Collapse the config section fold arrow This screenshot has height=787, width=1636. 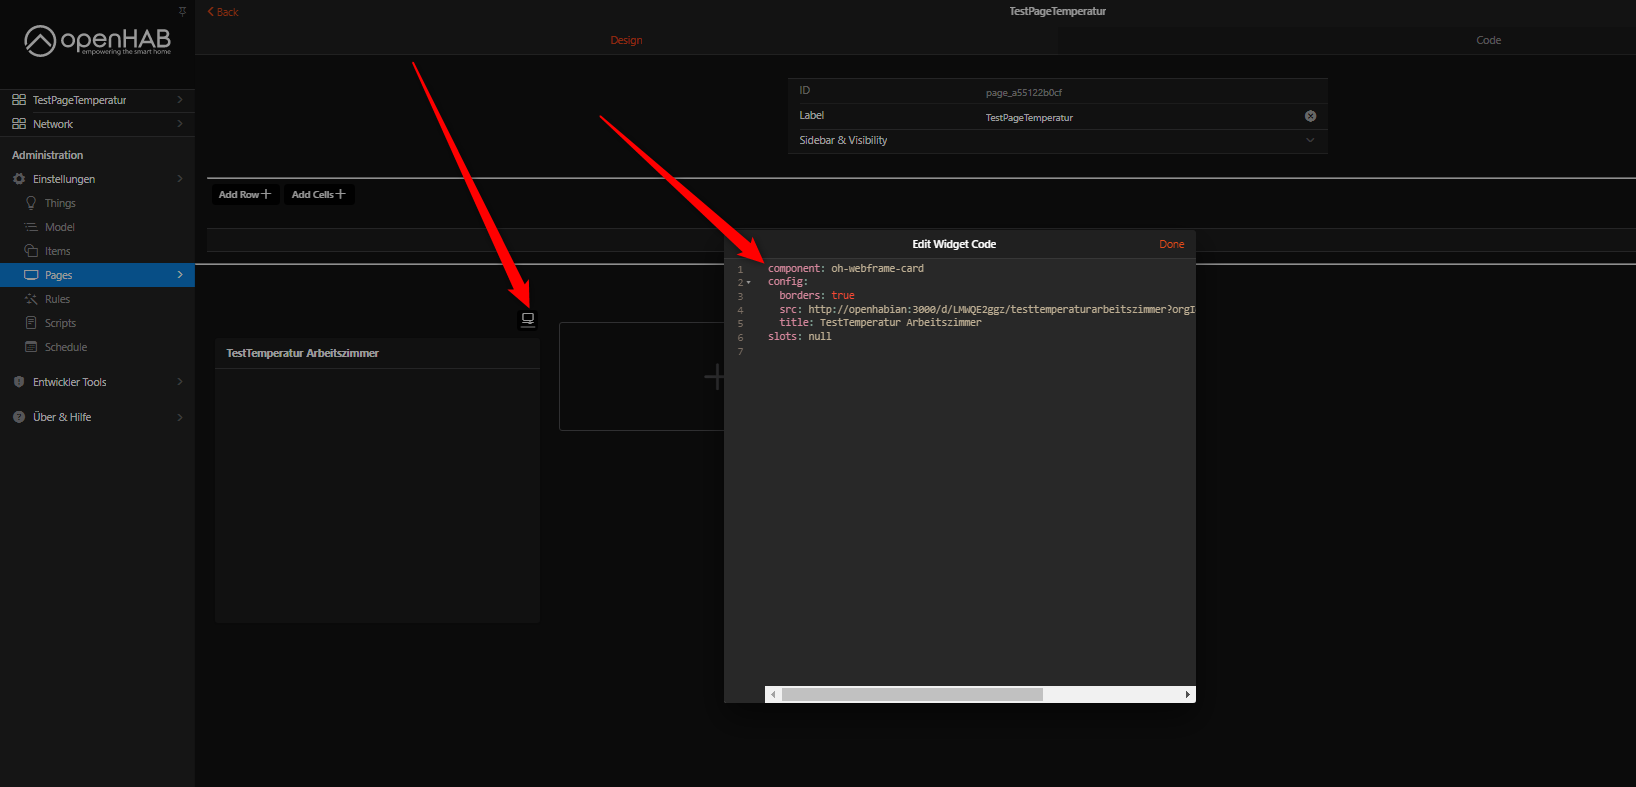click(x=748, y=283)
